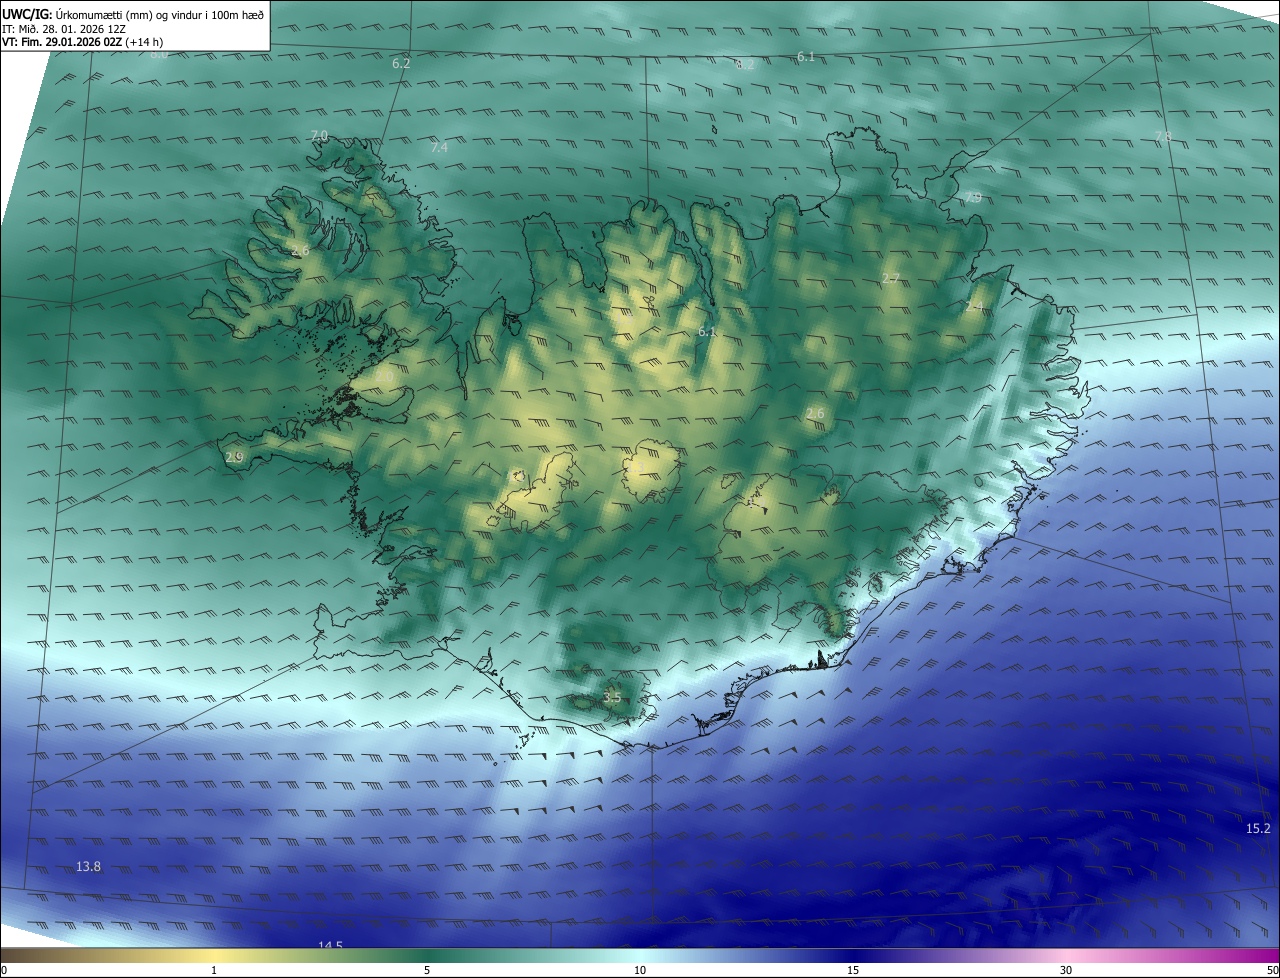Click the colorbar tick labelled 15

coord(853,970)
